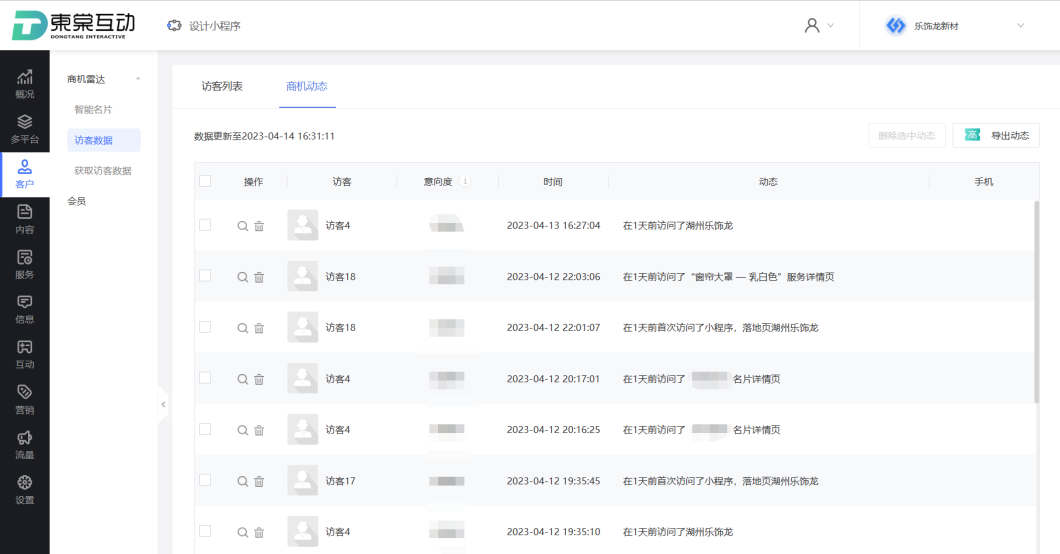This screenshot has height=554, width=1060.
Task: Open the 服务 sidebar section
Action: pos(24,264)
